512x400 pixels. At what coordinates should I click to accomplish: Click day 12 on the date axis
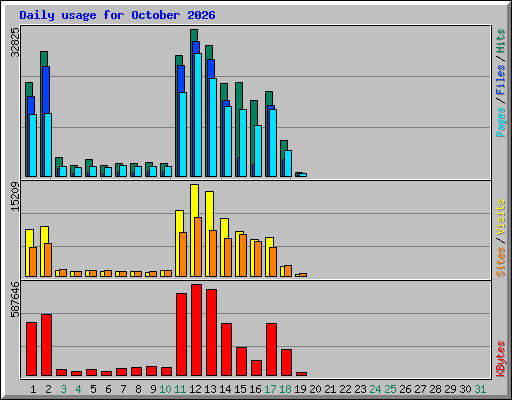pyautogui.click(x=195, y=389)
